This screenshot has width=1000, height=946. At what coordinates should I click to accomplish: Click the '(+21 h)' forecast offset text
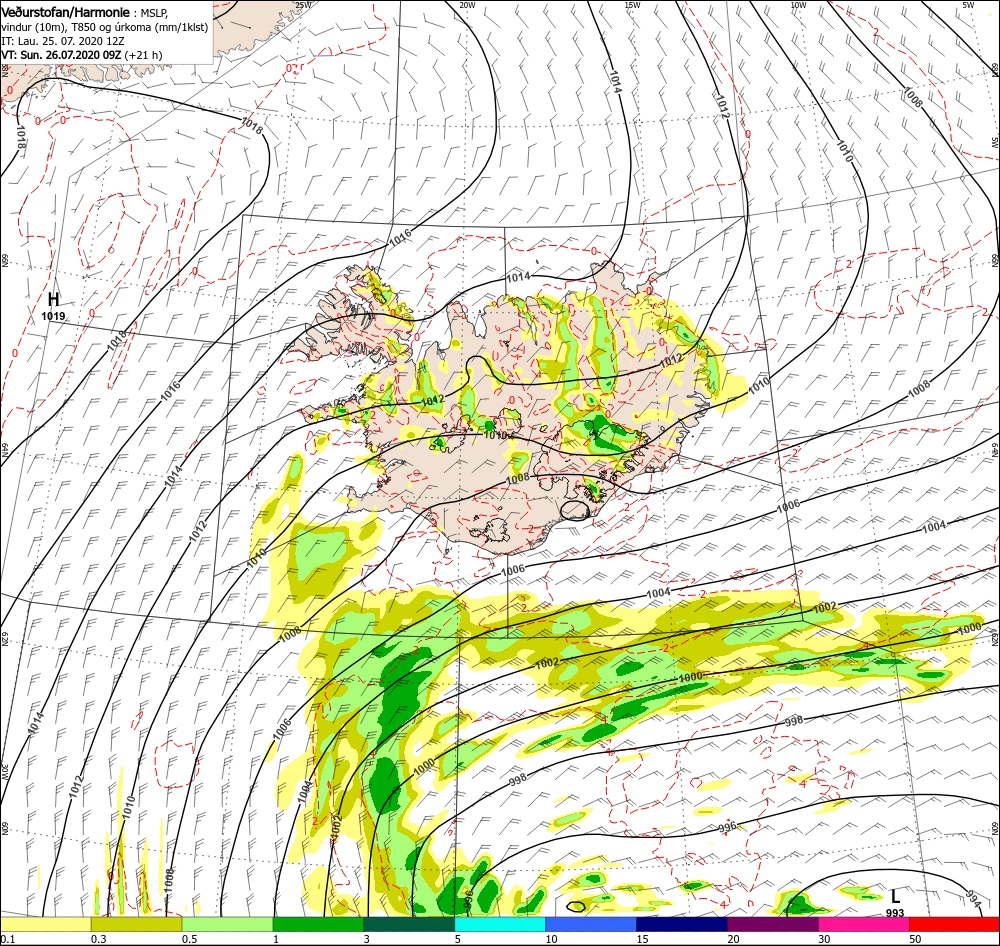(x=143, y=55)
